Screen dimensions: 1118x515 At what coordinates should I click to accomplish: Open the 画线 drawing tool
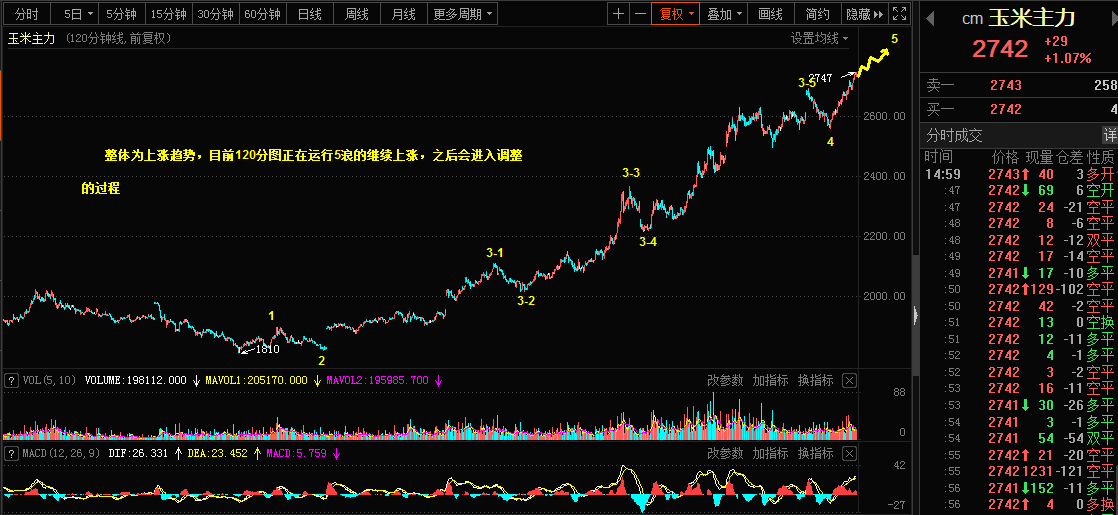(x=771, y=14)
